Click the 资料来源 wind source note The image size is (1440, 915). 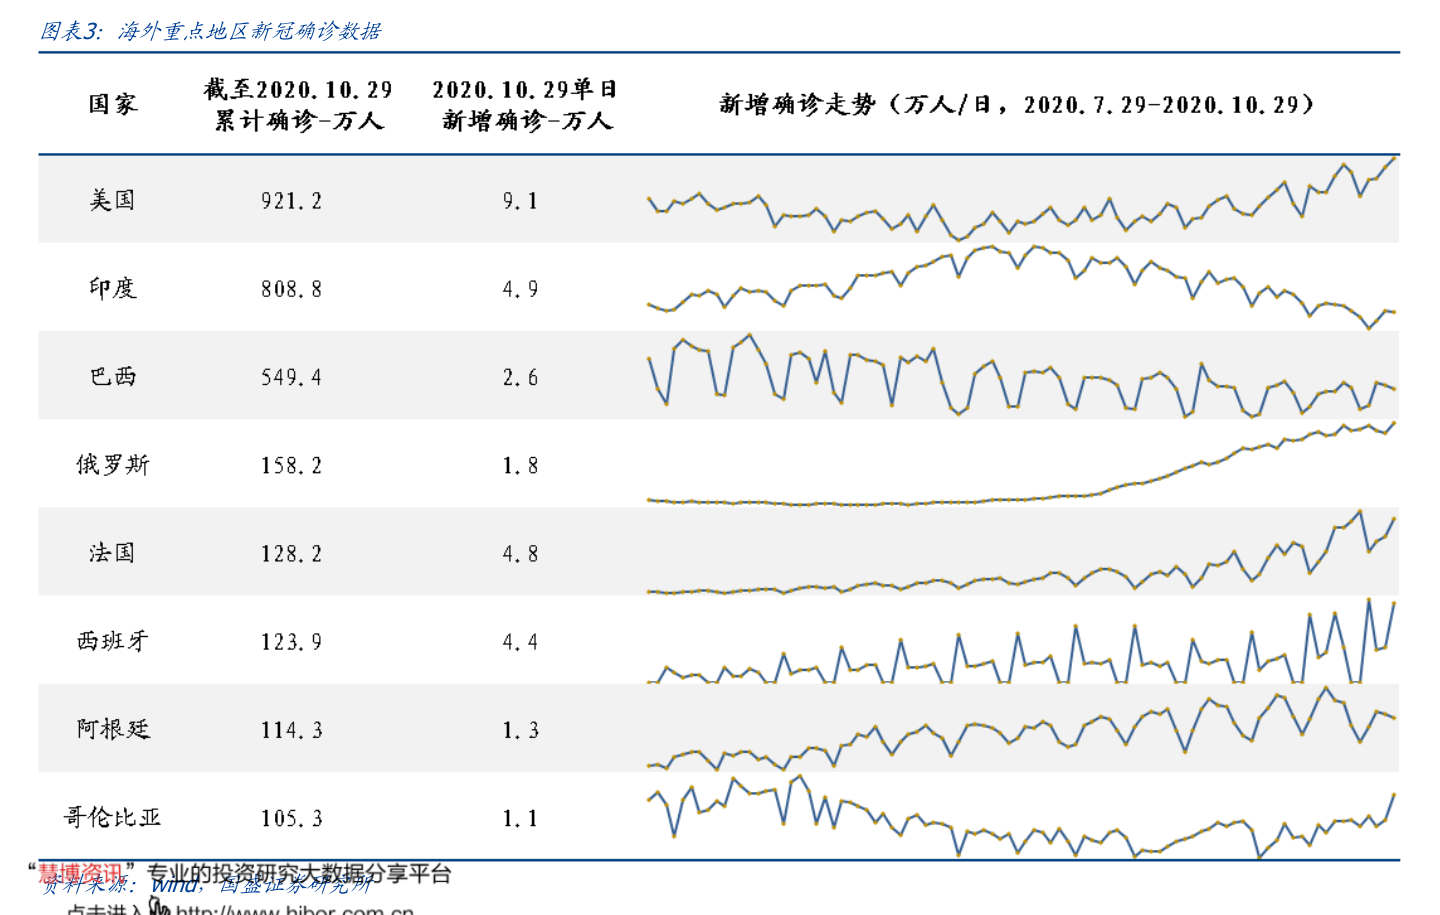click(x=206, y=885)
